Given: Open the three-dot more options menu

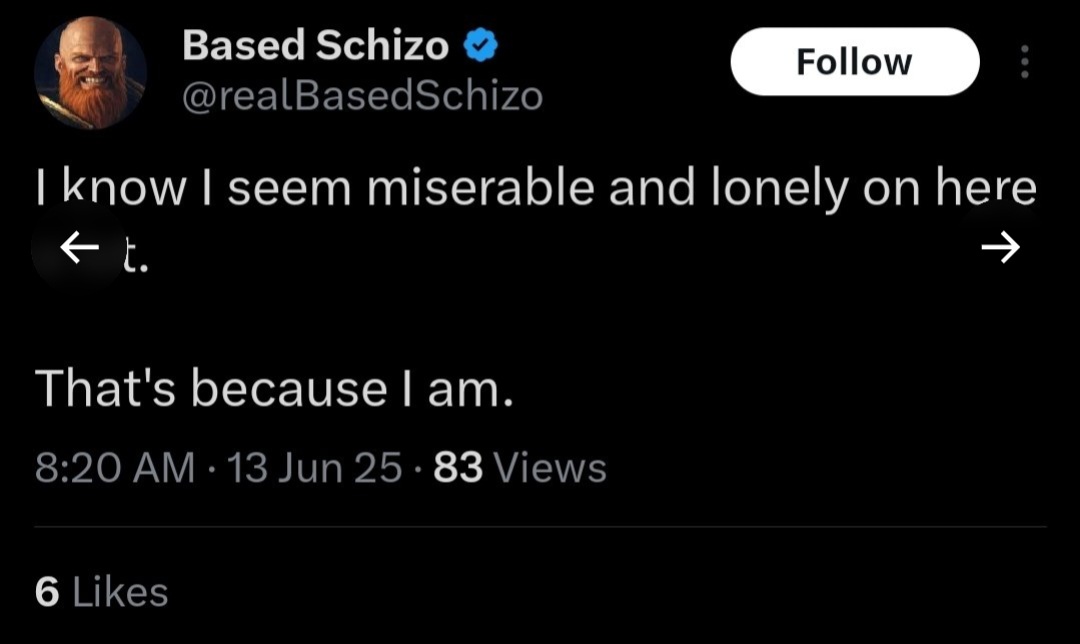Looking at the screenshot, I should click(1023, 63).
